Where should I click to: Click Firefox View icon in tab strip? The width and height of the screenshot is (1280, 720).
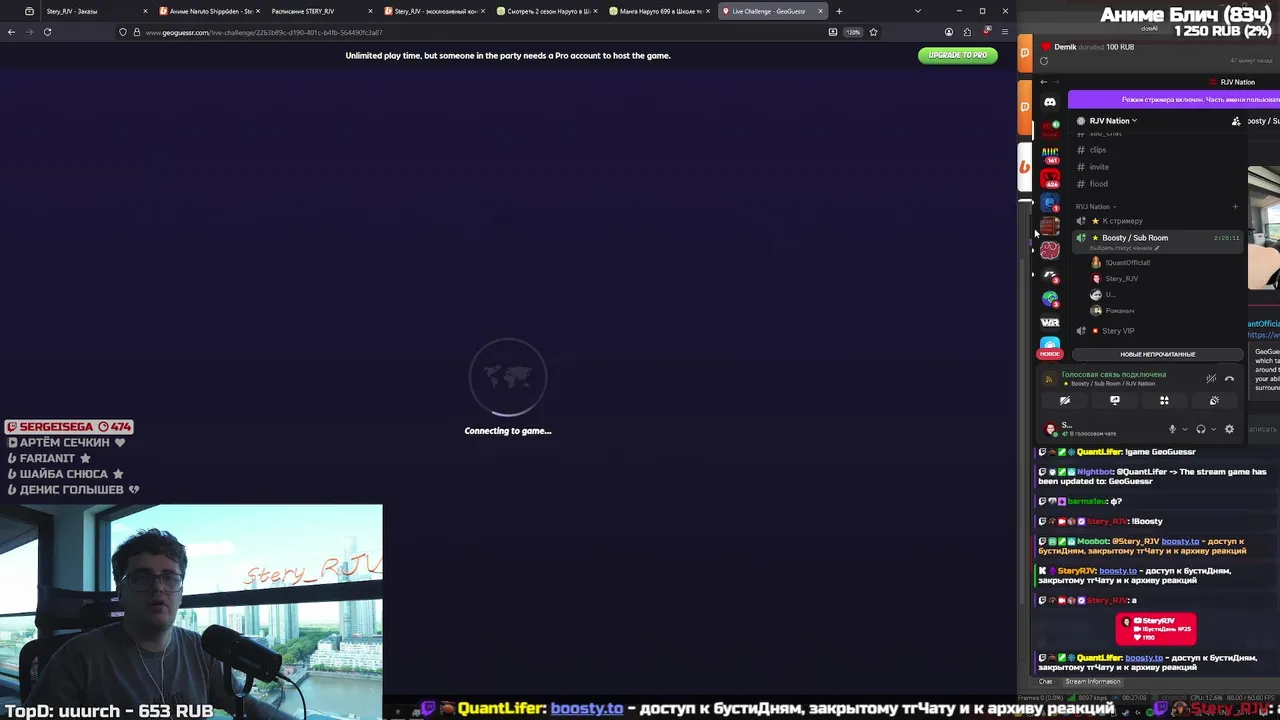tap(29, 11)
